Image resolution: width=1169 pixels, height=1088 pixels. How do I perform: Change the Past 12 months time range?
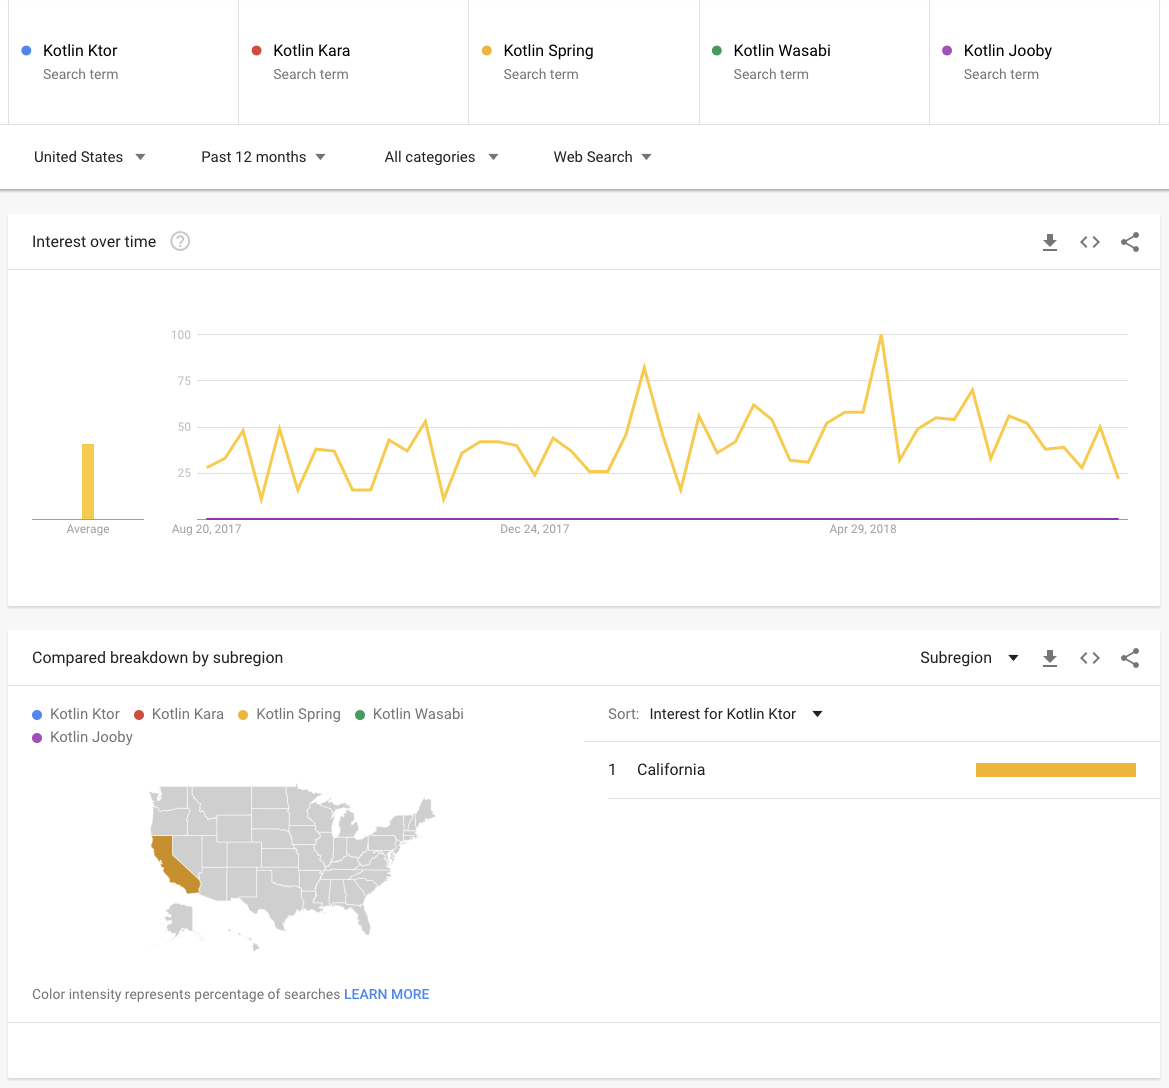point(263,157)
